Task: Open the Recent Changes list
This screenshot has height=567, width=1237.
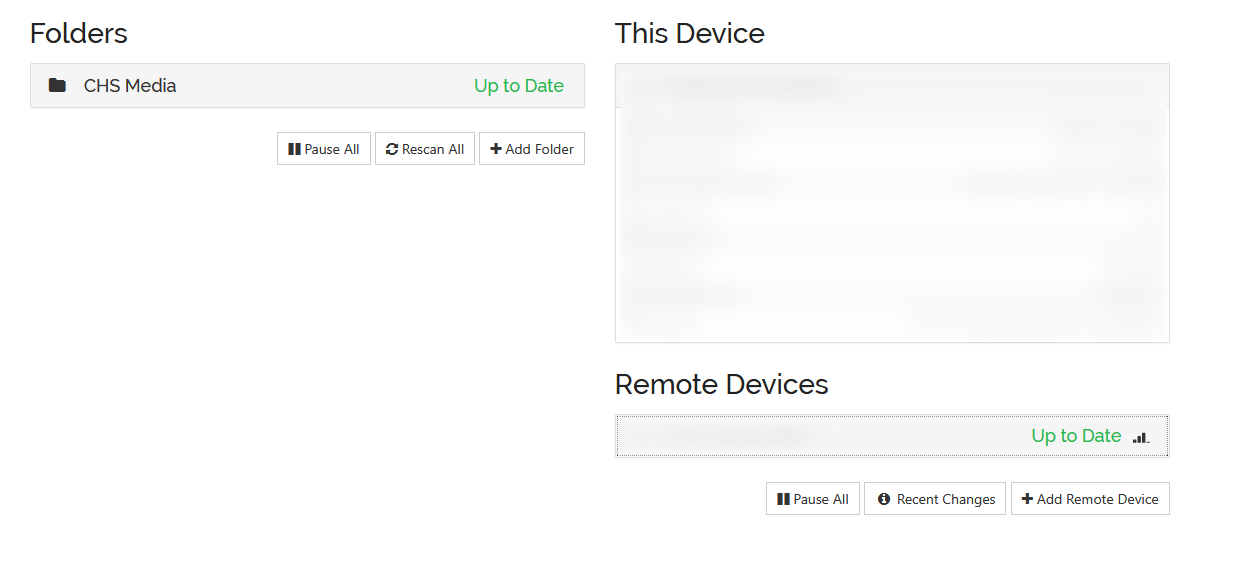Action: tap(937, 499)
